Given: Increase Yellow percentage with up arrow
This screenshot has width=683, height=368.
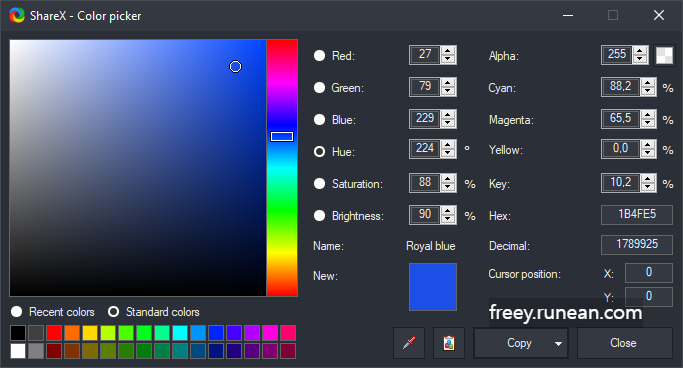Looking at the screenshot, I should 648,145.
